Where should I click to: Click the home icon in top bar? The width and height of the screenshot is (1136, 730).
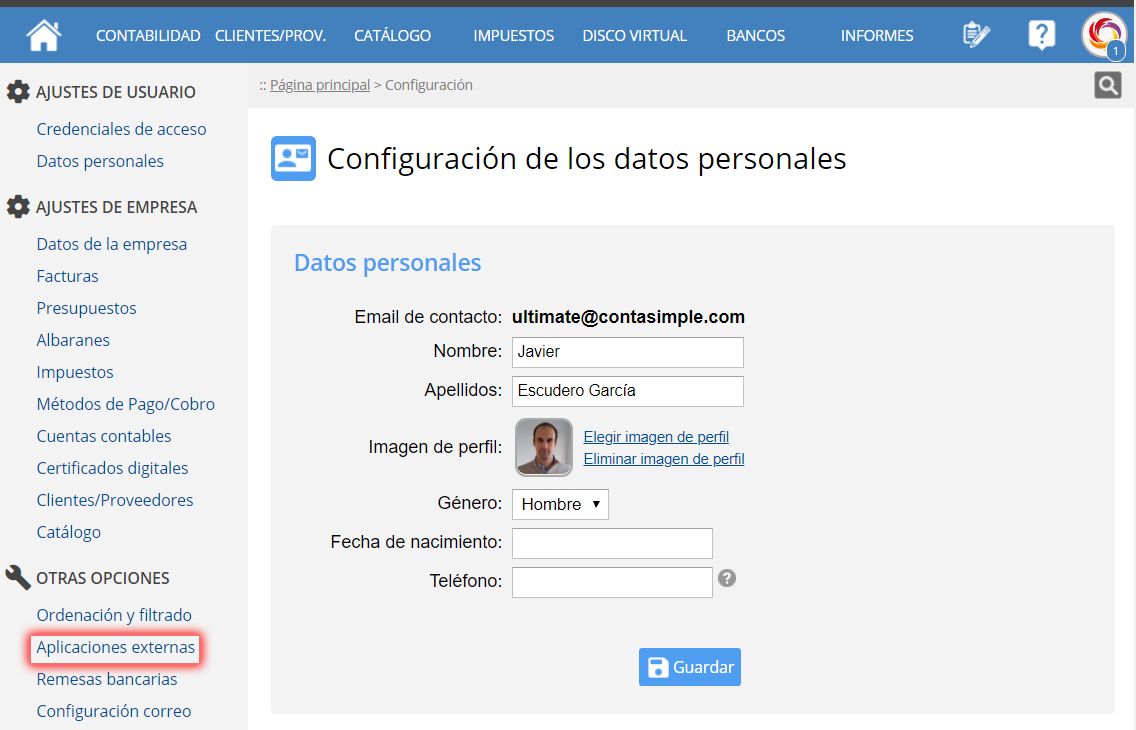click(44, 35)
